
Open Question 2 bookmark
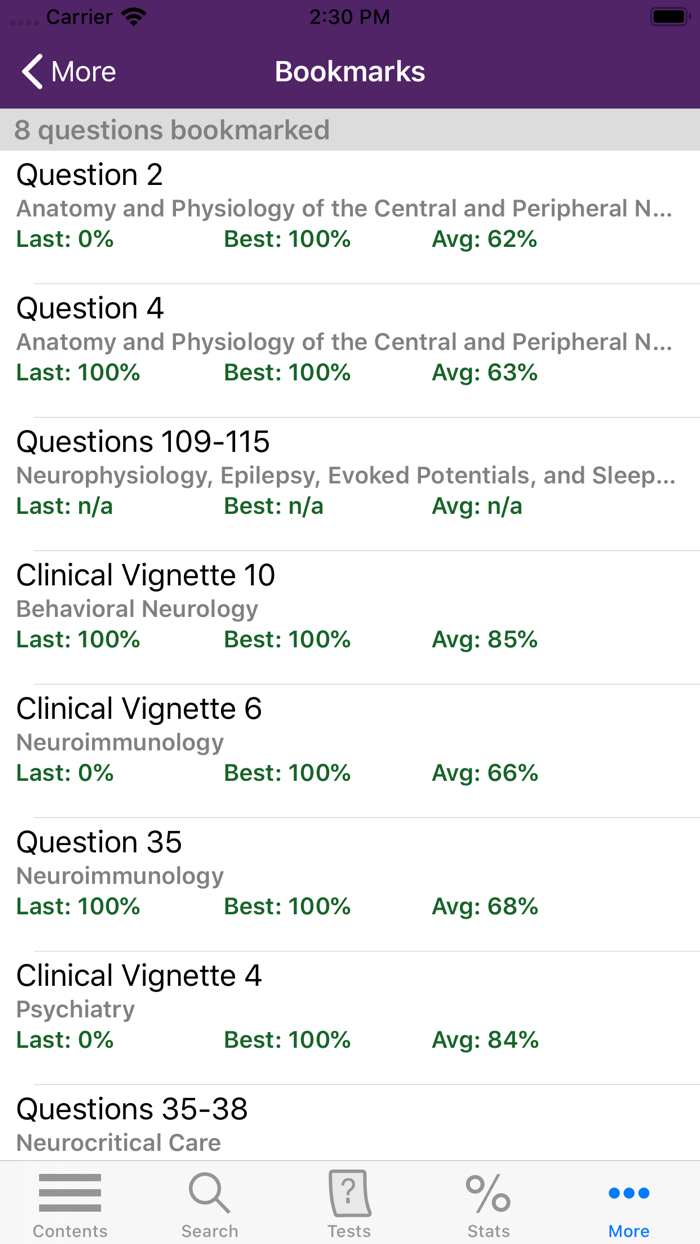coord(350,205)
